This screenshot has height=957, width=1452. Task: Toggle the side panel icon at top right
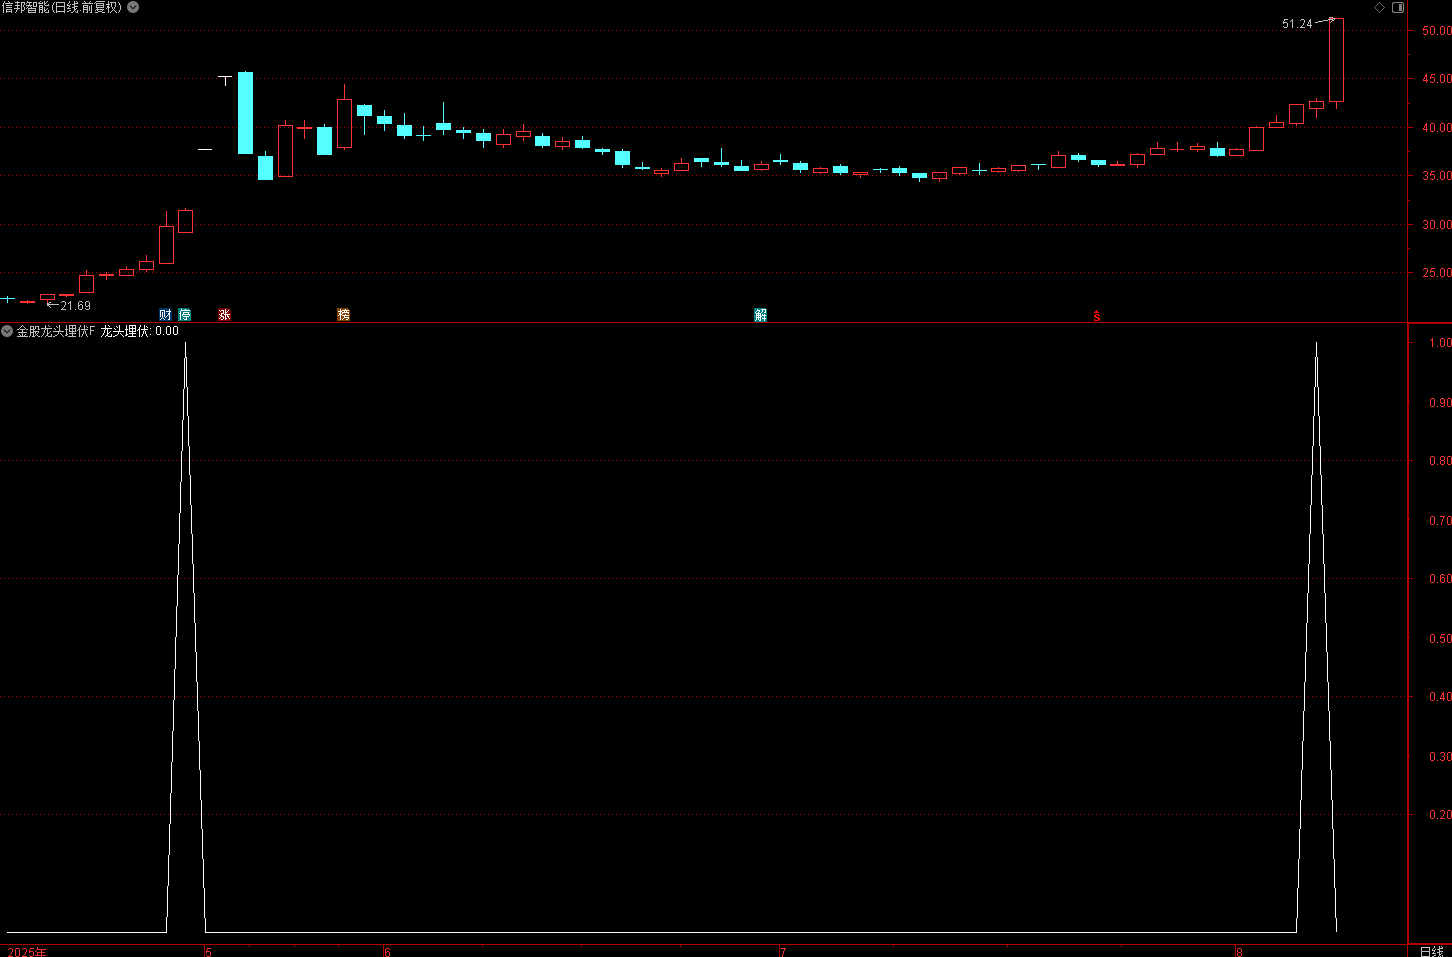(1398, 7)
